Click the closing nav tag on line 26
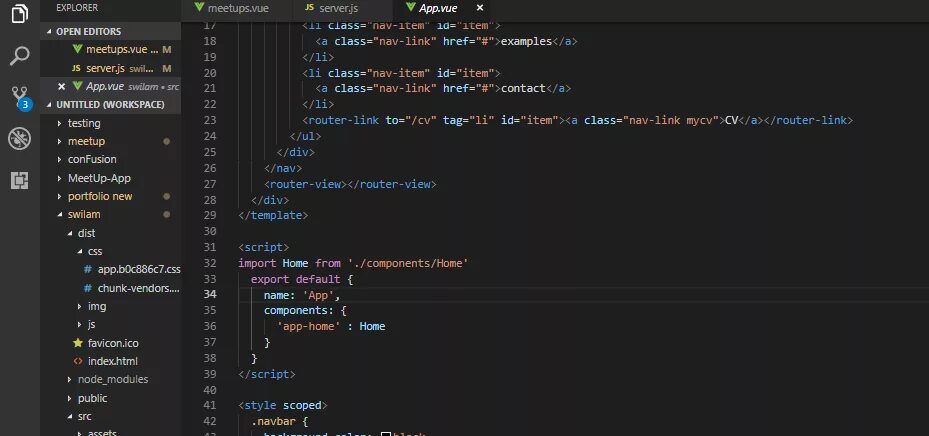The height and width of the screenshot is (436, 929). (283, 168)
